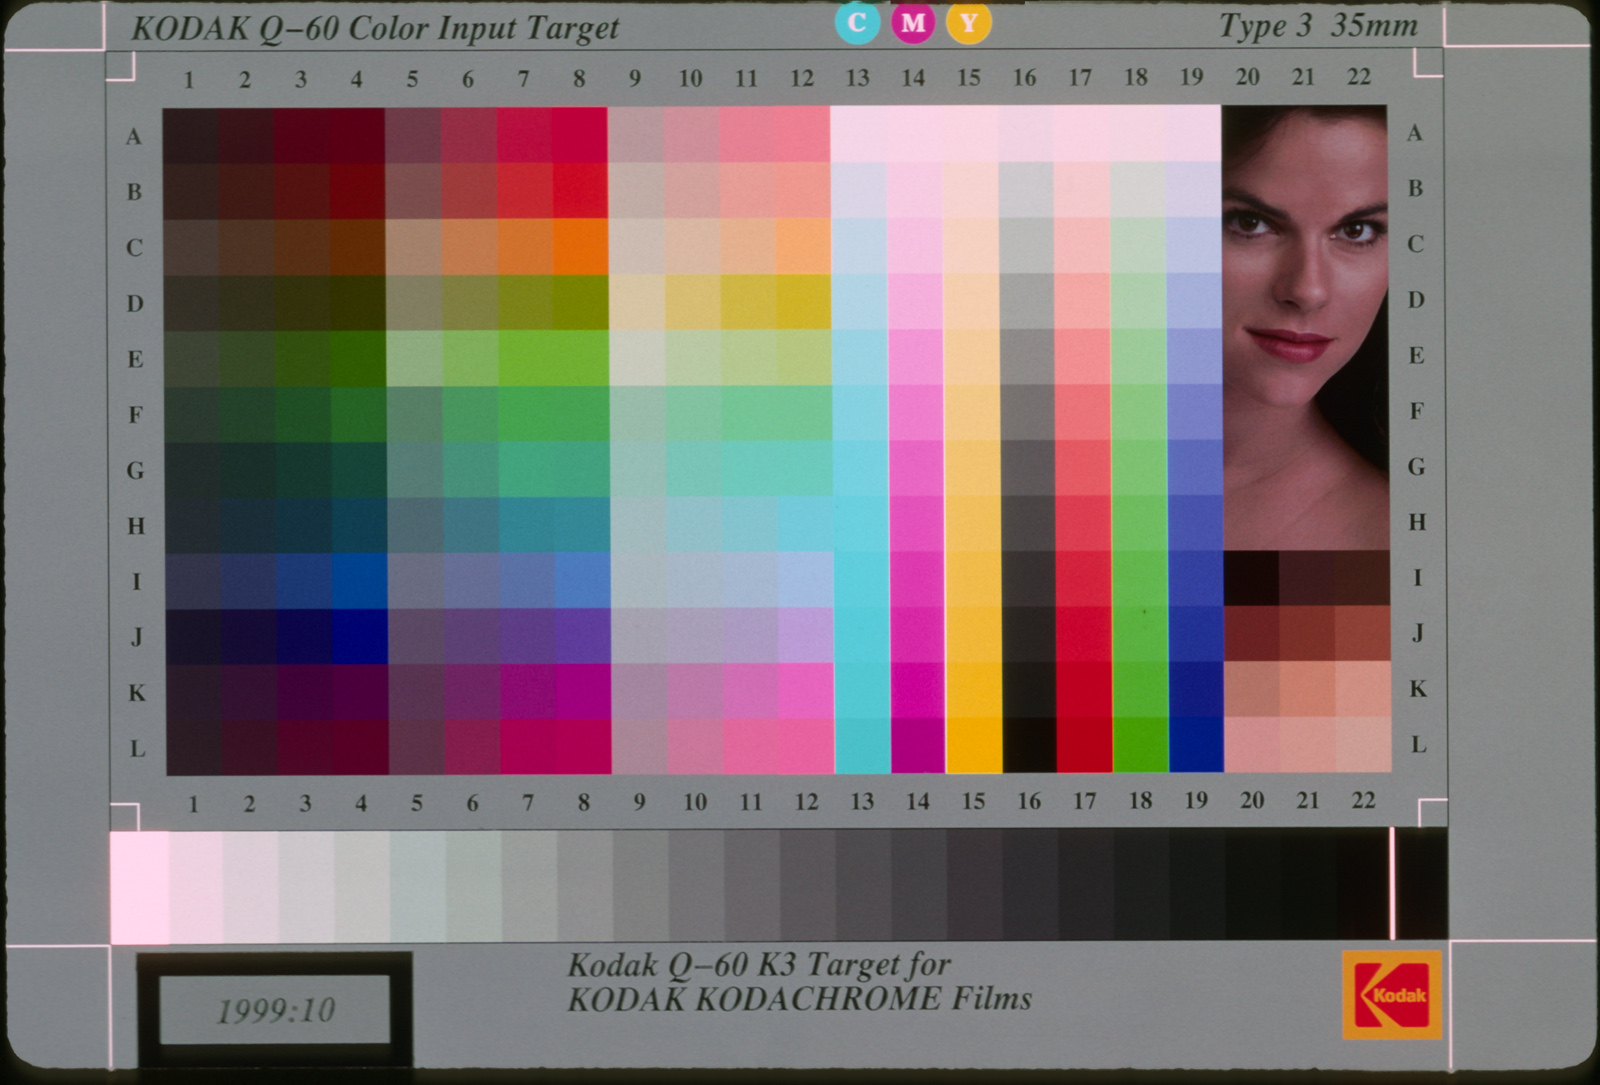
Task: Pick the magenta patch at K8
Action: point(583,691)
